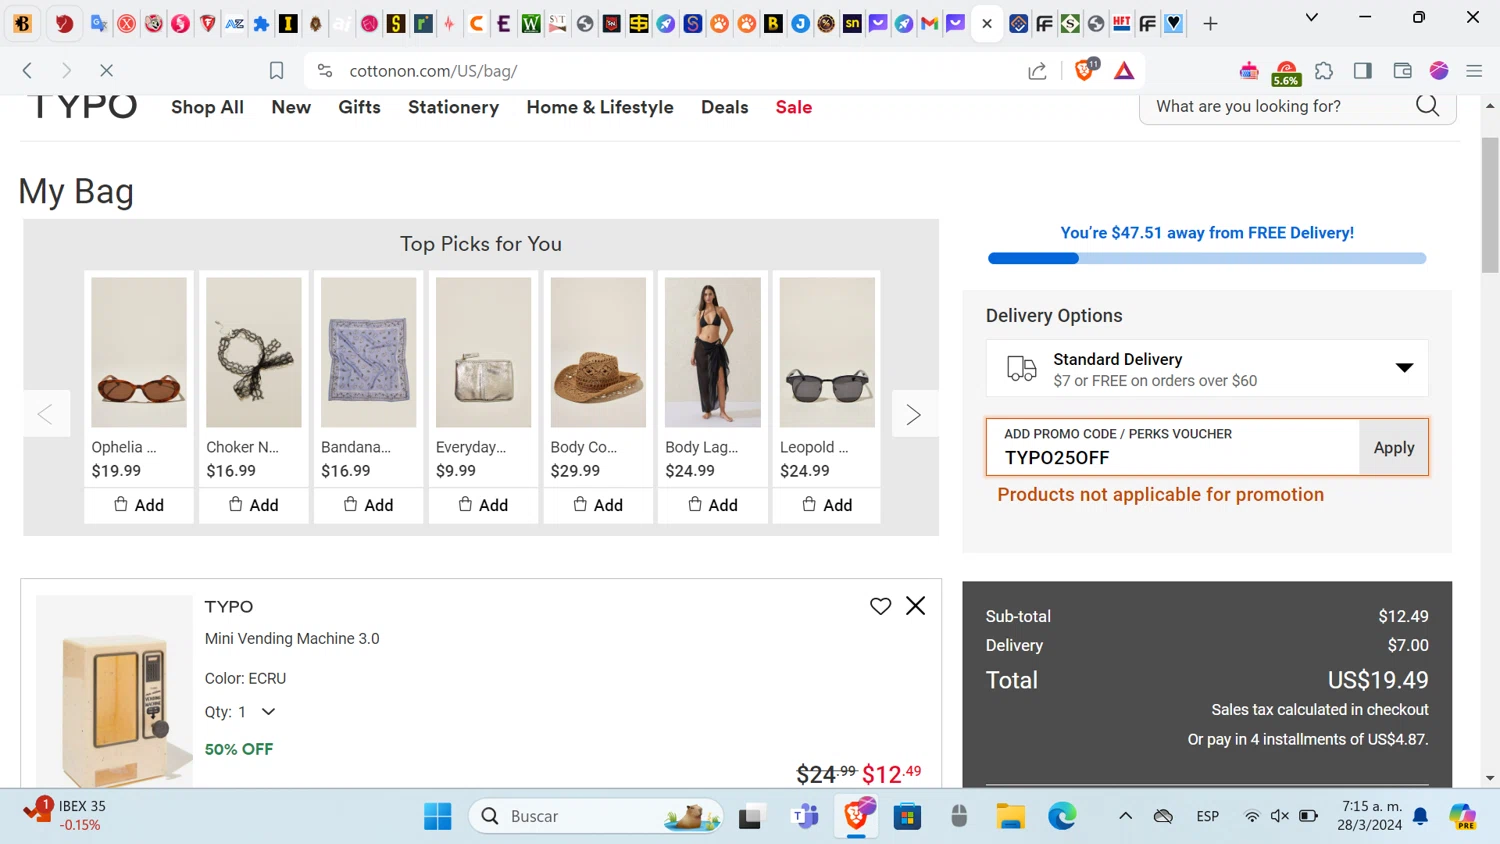Open tab search dropdown arrow
1500x844 pixels.
(x=1312, y=17)
